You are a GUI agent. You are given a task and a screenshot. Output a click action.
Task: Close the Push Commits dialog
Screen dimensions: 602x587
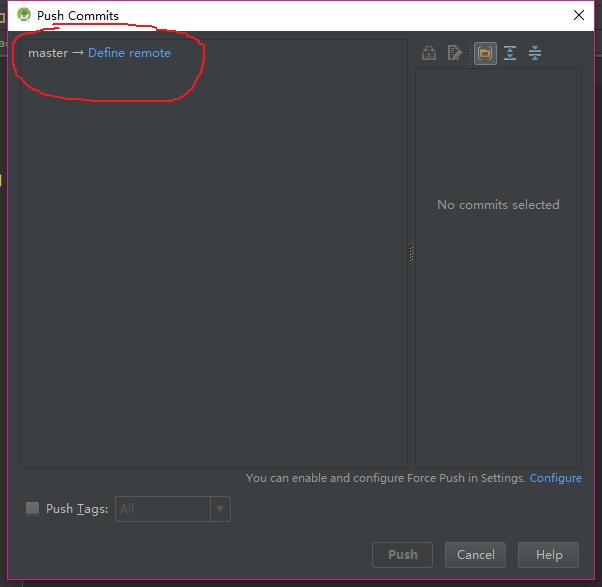[579, 15]
